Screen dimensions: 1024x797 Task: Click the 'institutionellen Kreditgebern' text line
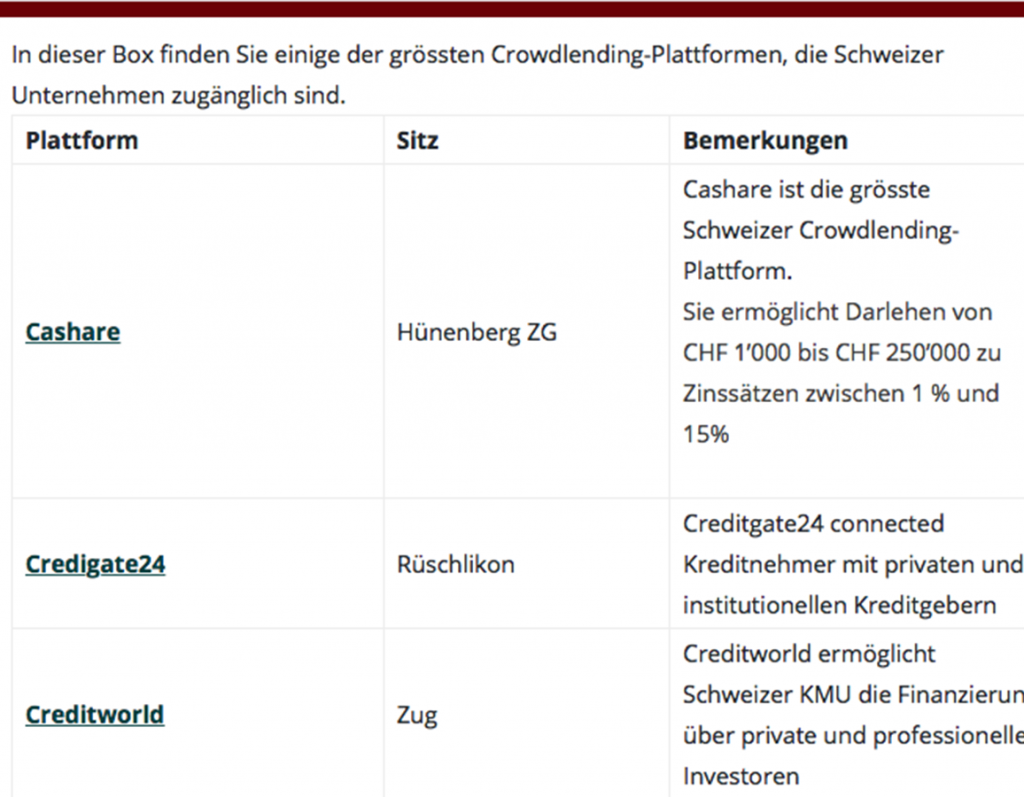click(839, 605)
